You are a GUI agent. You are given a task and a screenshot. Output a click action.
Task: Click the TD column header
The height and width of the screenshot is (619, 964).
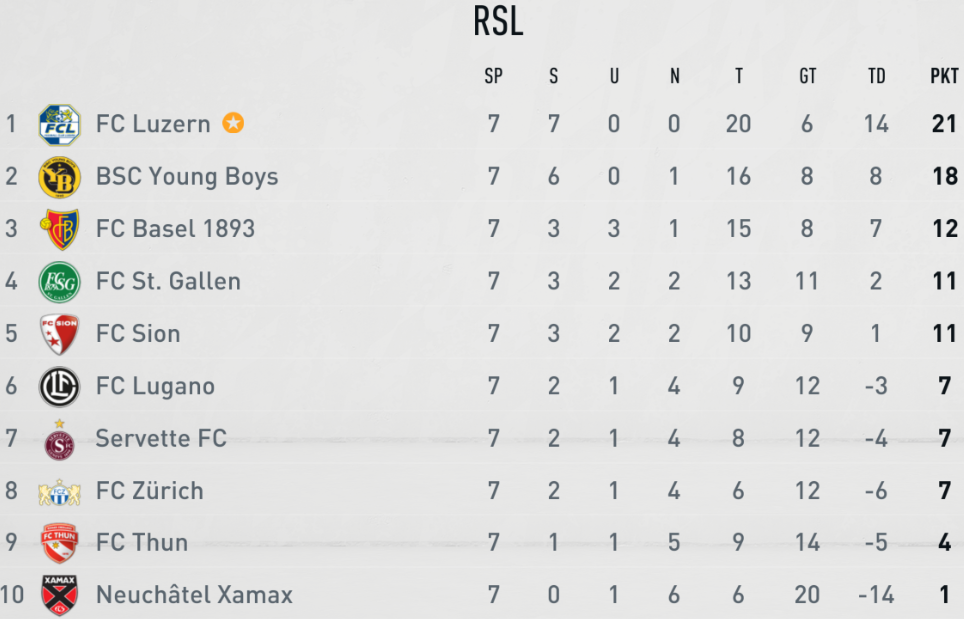876,76
